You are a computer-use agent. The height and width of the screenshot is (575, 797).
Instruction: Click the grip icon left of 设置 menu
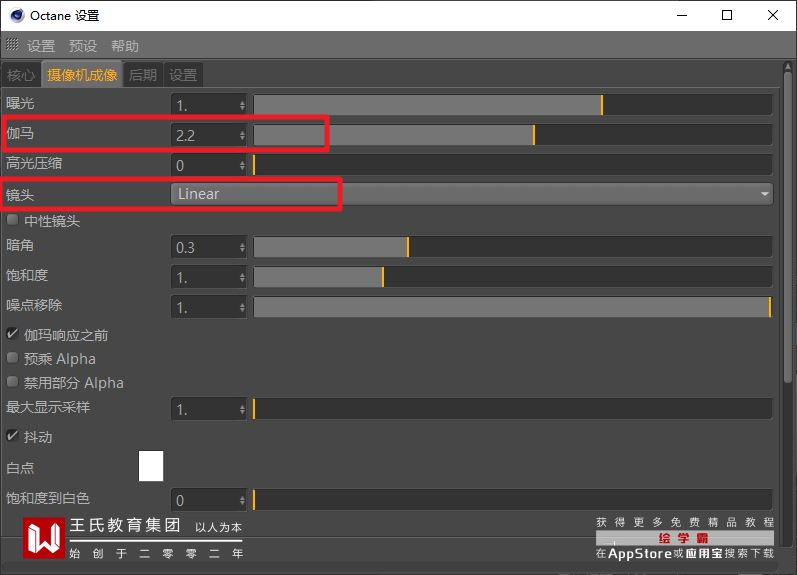click(12, 45)
